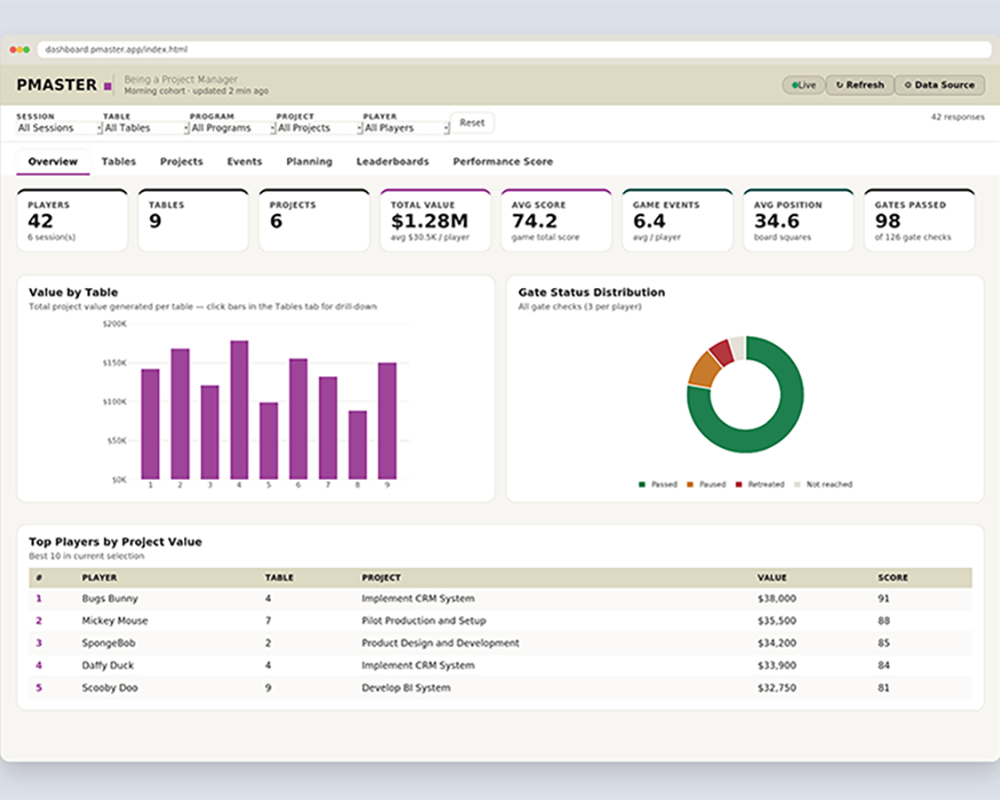Open the All Programs dropdown
Image resolution: width=1000 pixels, height=800 pixels.
pyautogui.click(x=232, y=128)
